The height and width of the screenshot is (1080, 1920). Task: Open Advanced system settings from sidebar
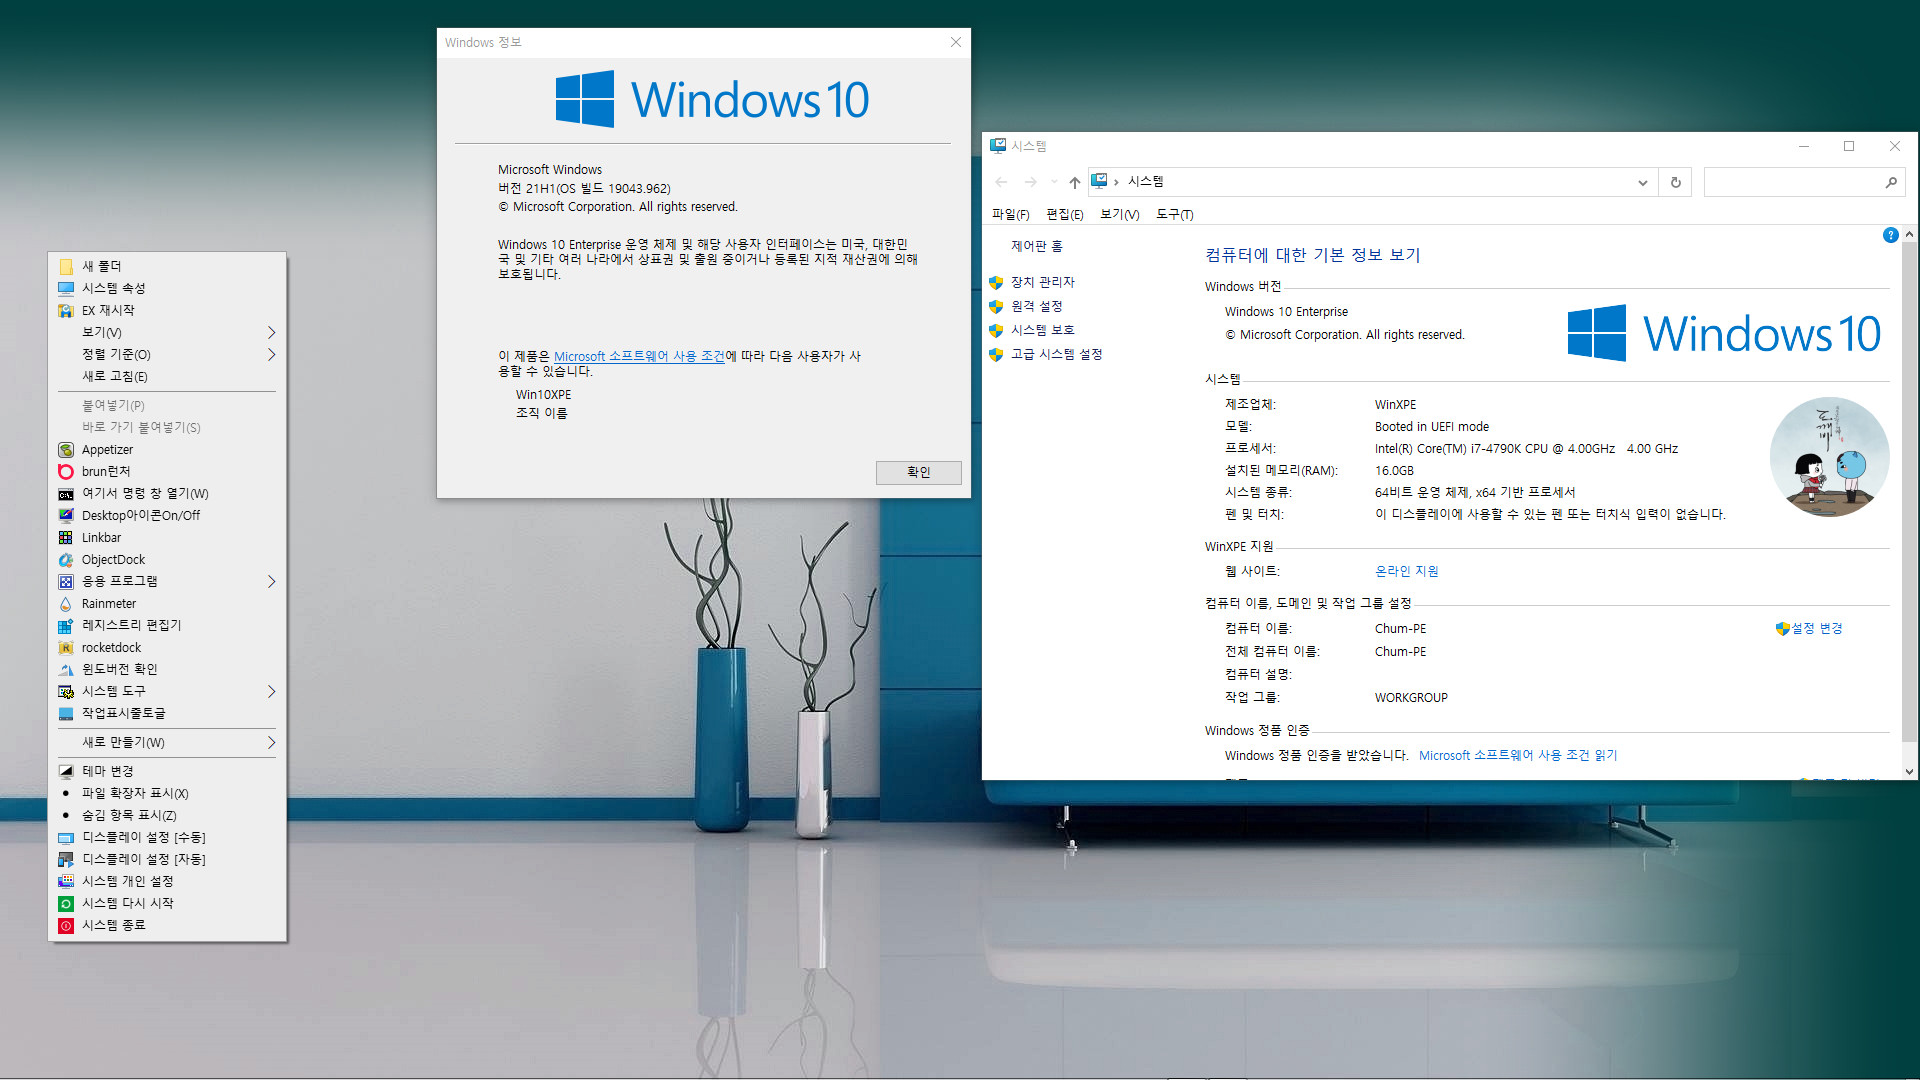(1056, 354)
